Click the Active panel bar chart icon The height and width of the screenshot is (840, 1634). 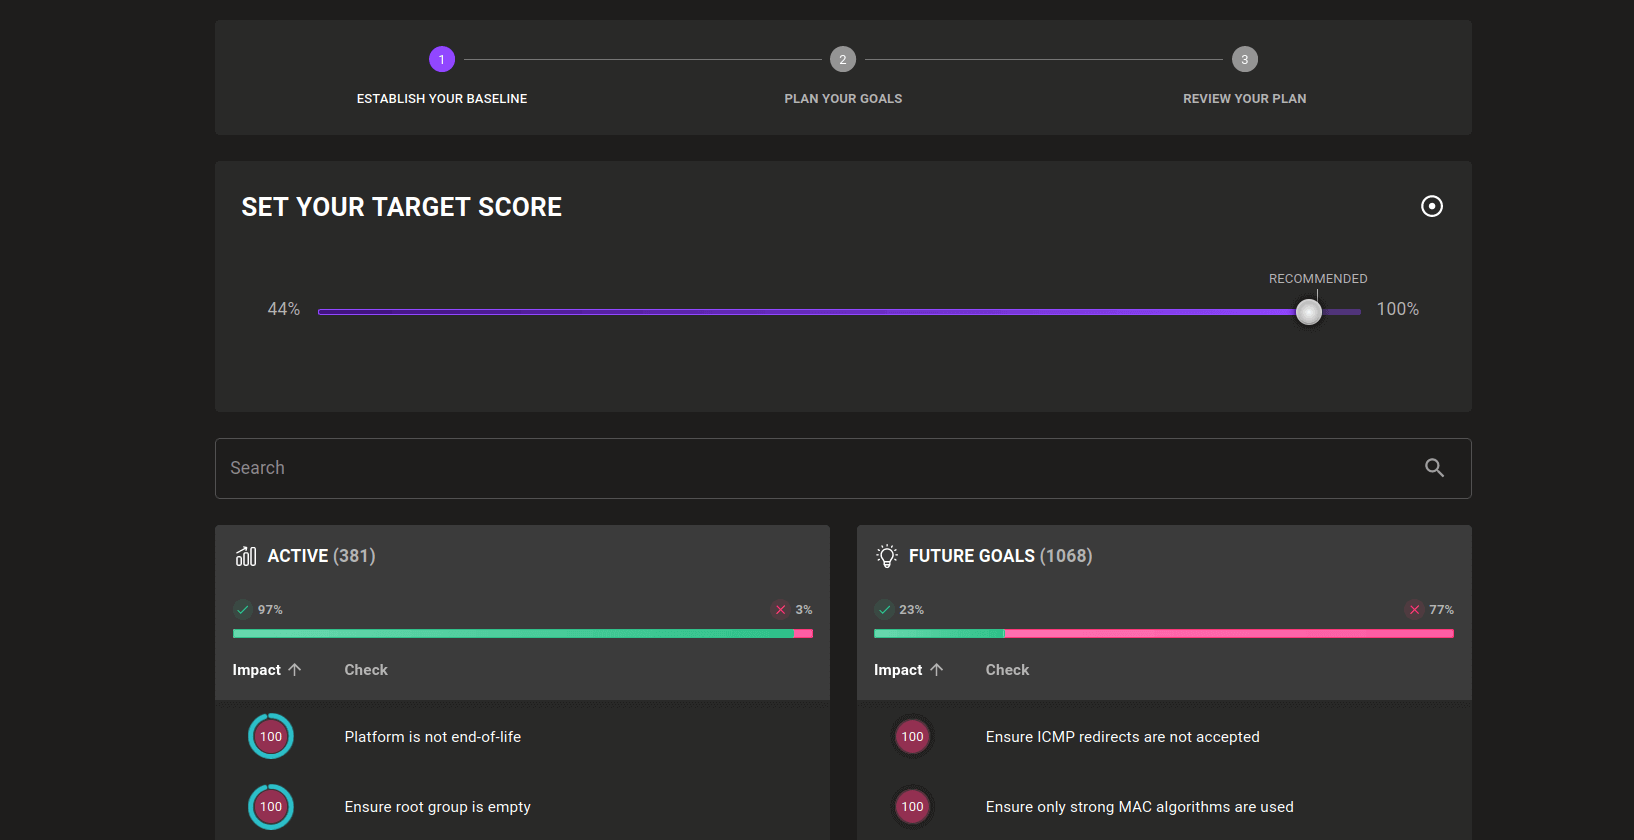(x=246, y=556)
